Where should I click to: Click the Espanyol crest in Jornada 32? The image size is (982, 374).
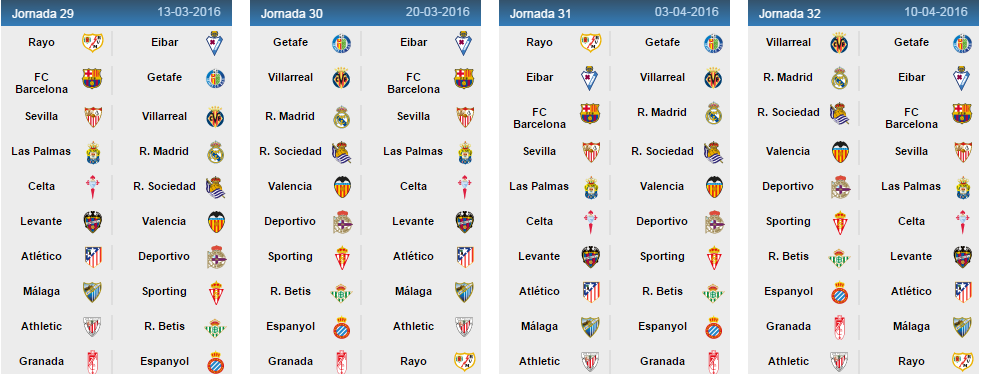pos(839,292)
